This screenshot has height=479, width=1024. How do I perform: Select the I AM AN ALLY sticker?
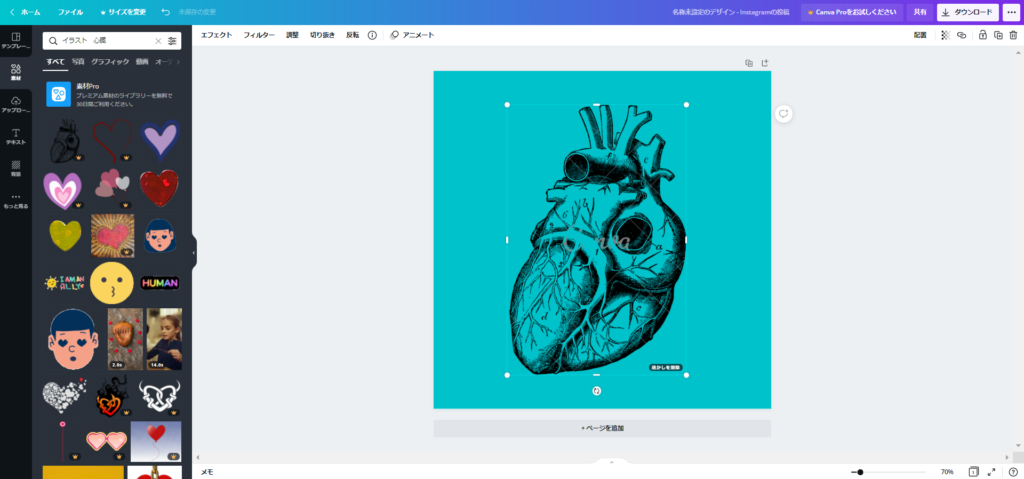click(x=64, y=282)
